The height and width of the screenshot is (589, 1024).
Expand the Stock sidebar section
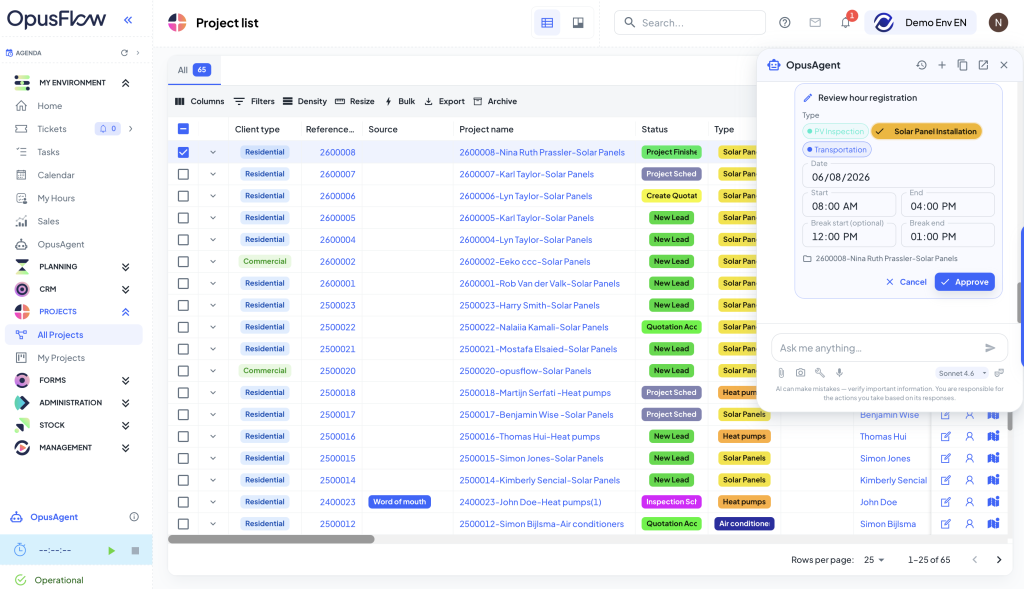[125, 425]
